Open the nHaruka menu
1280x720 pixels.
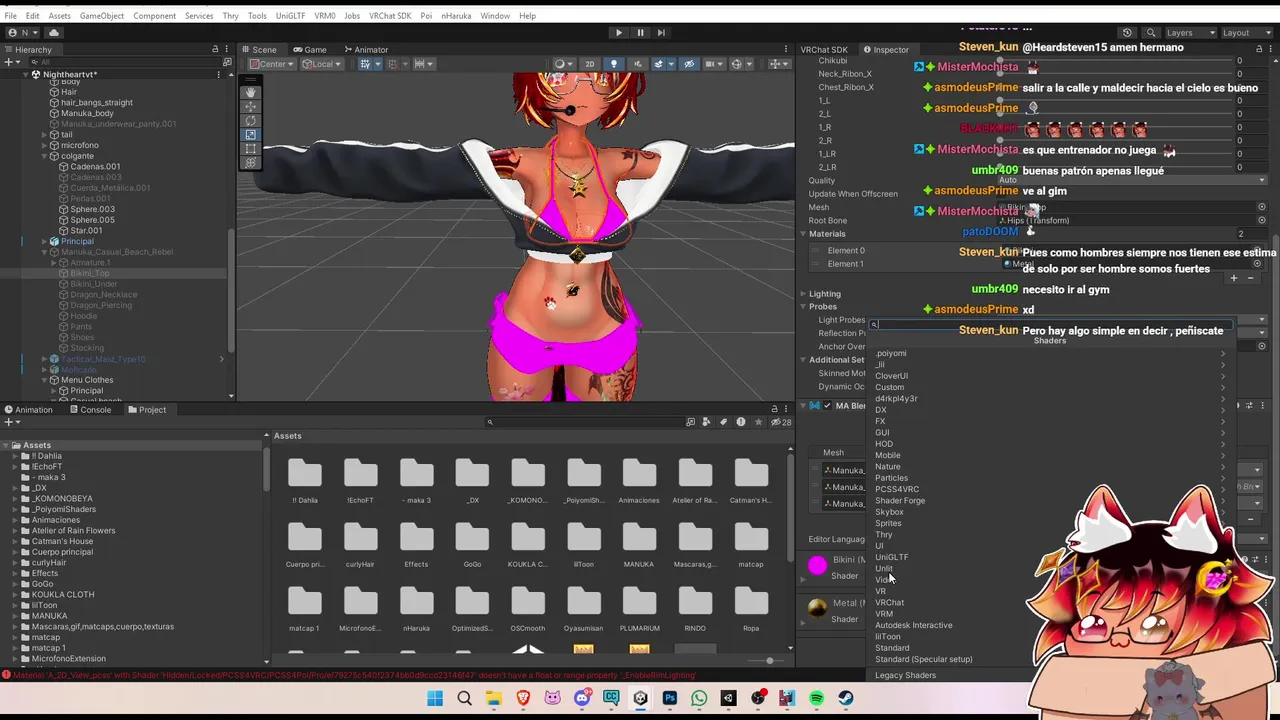tap(456, 16)
